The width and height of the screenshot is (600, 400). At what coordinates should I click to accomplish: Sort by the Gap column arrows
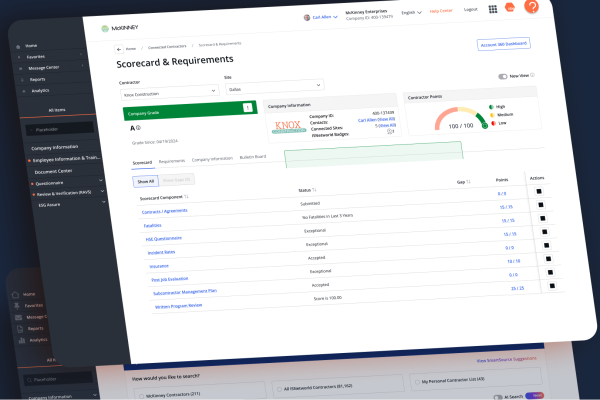coord(468,182)
